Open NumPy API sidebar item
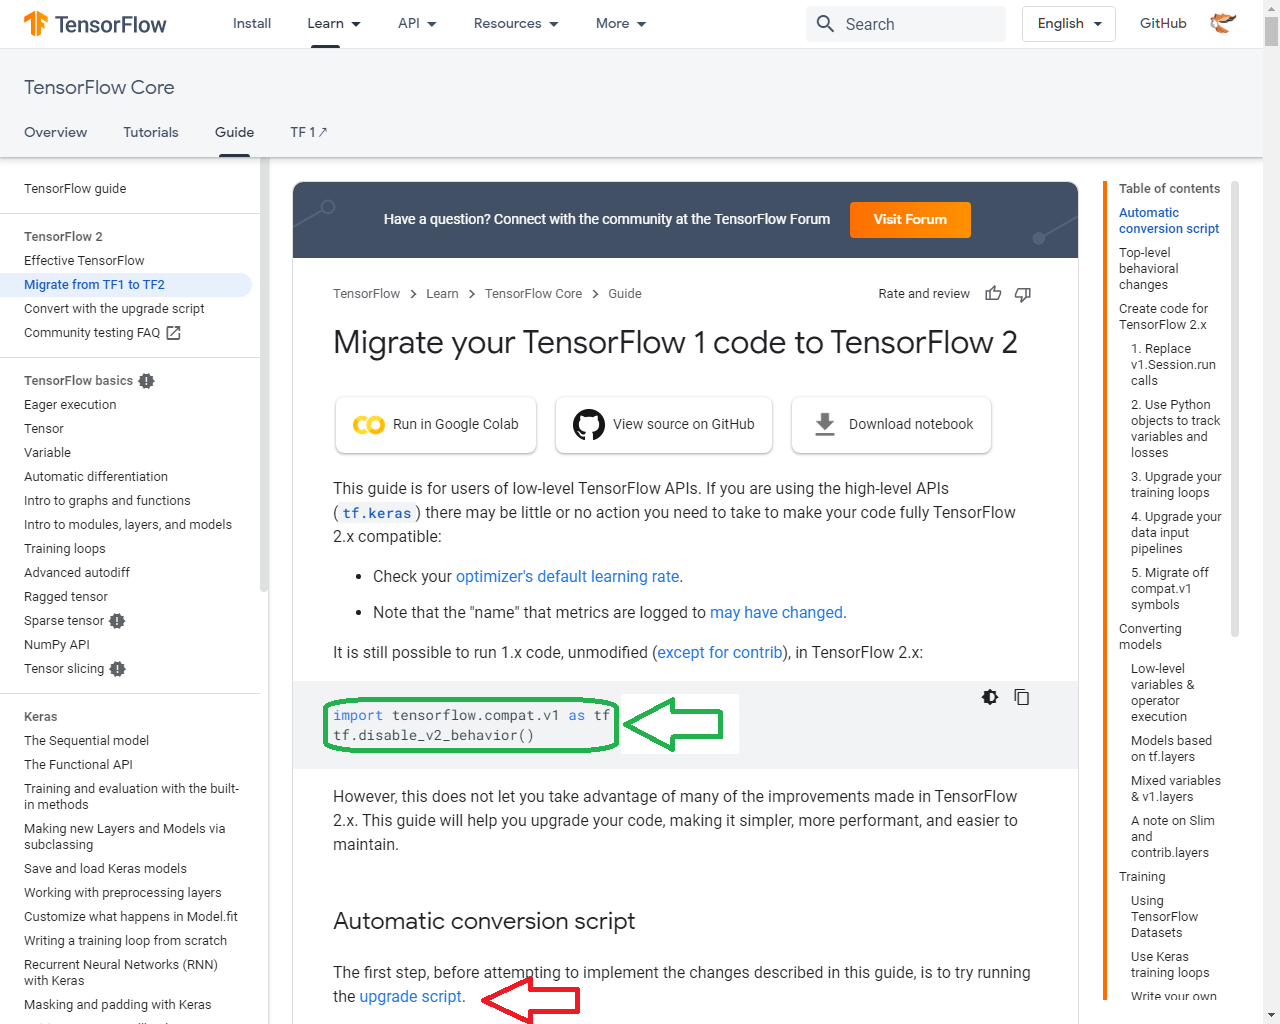 tap(57, 645)
